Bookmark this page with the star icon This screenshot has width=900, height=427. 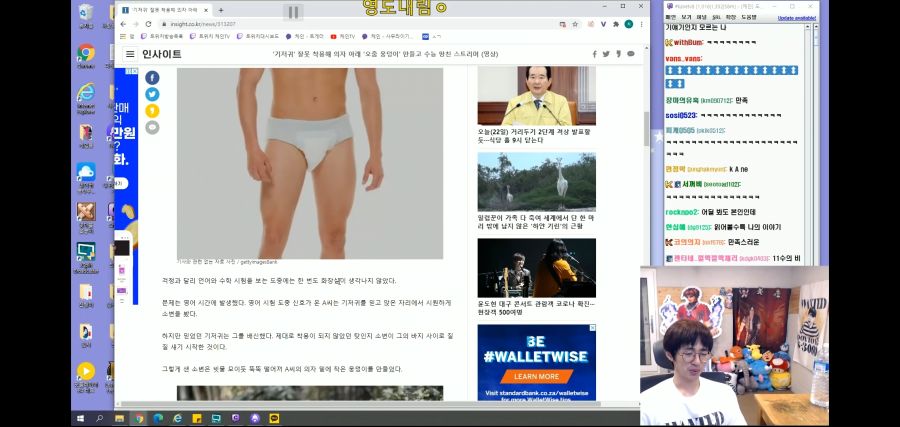(x=575, y=24)
